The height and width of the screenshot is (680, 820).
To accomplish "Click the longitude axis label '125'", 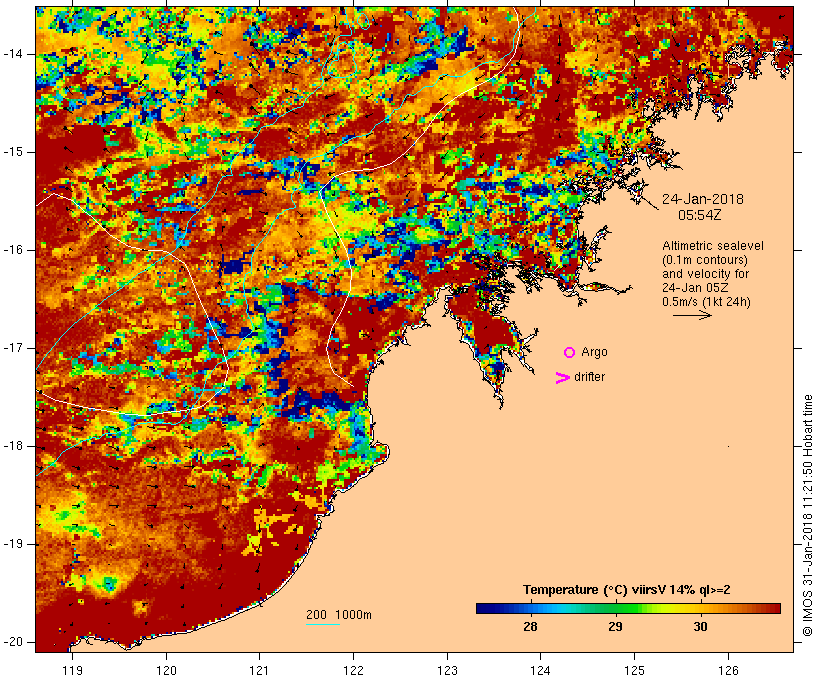I will click(635, 671).
